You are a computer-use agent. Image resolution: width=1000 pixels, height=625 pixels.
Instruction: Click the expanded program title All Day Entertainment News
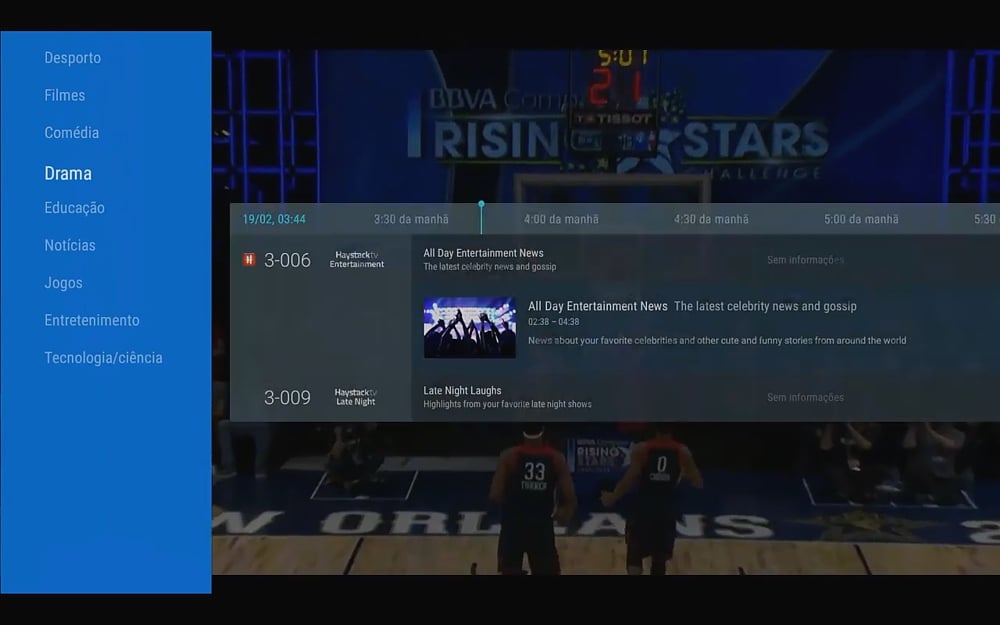(x=598, y=306)
